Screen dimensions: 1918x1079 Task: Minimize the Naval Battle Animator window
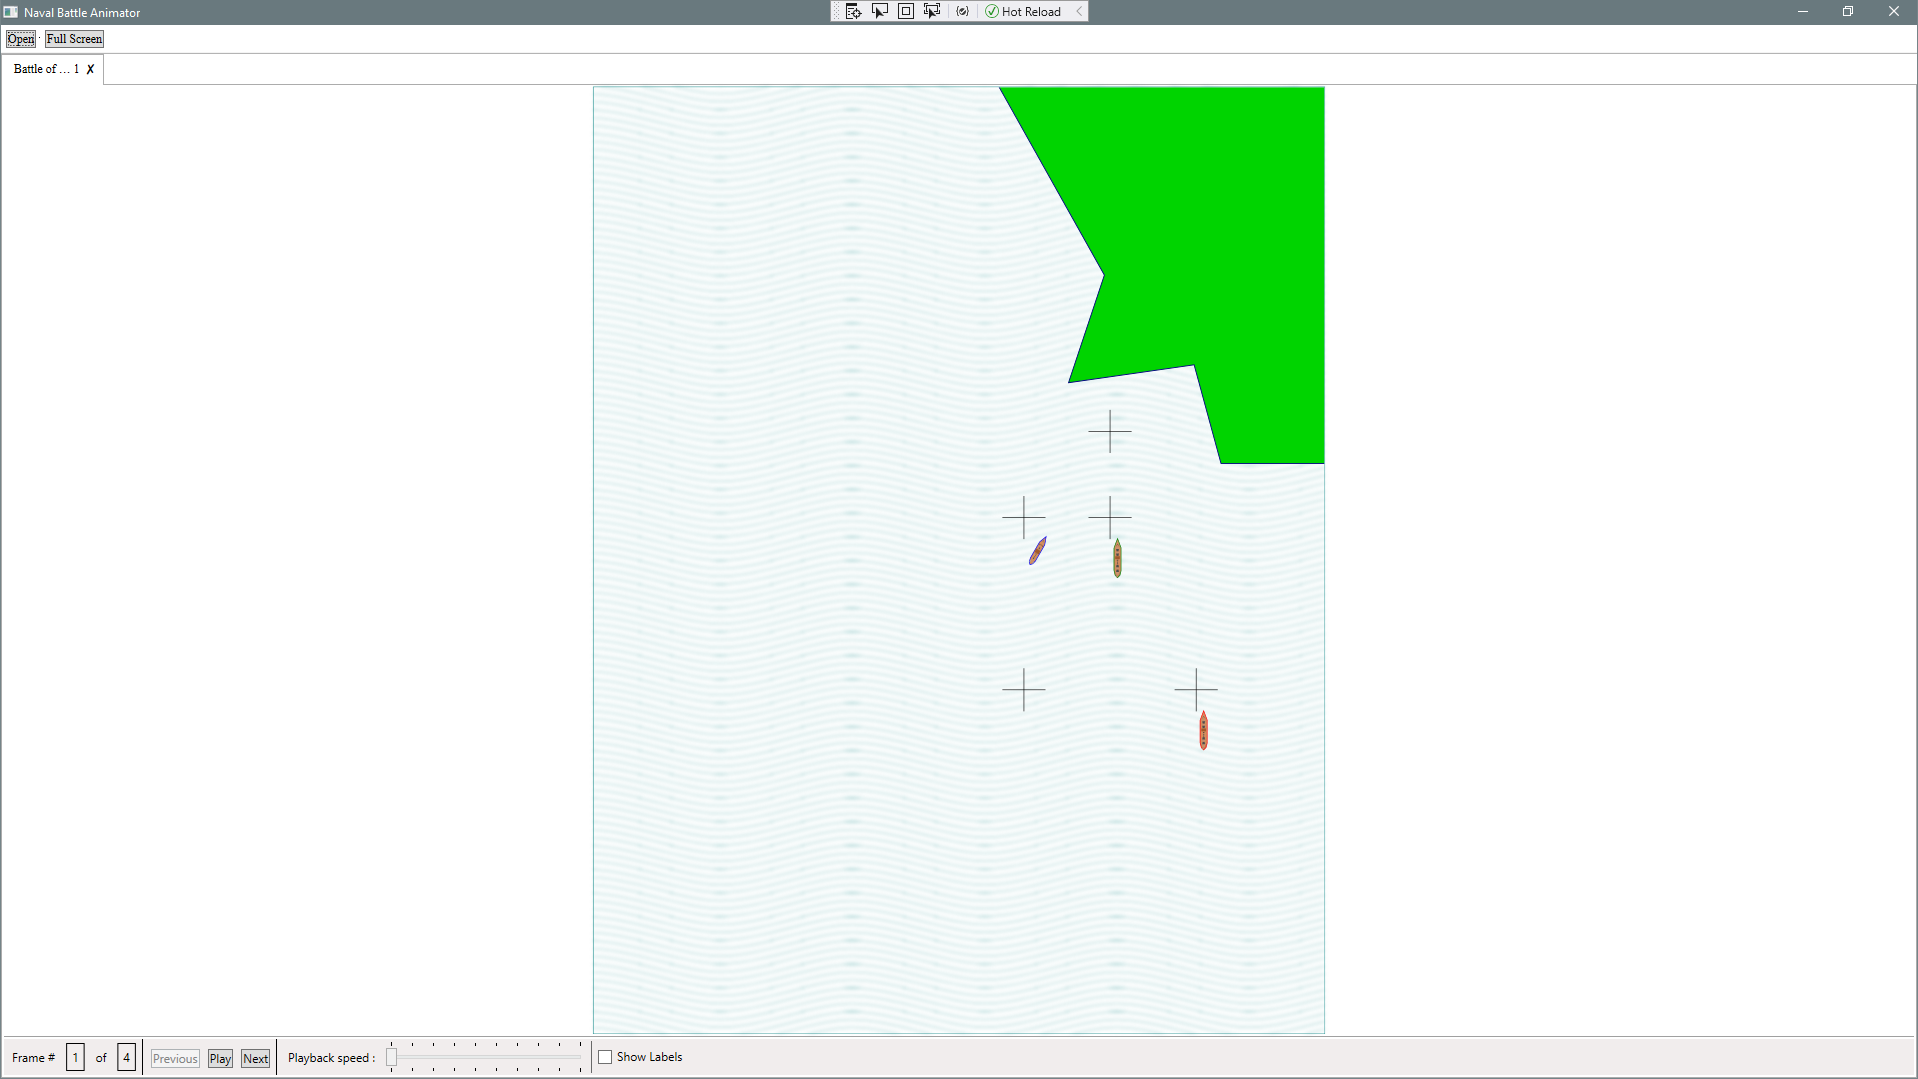(1803, 12)
